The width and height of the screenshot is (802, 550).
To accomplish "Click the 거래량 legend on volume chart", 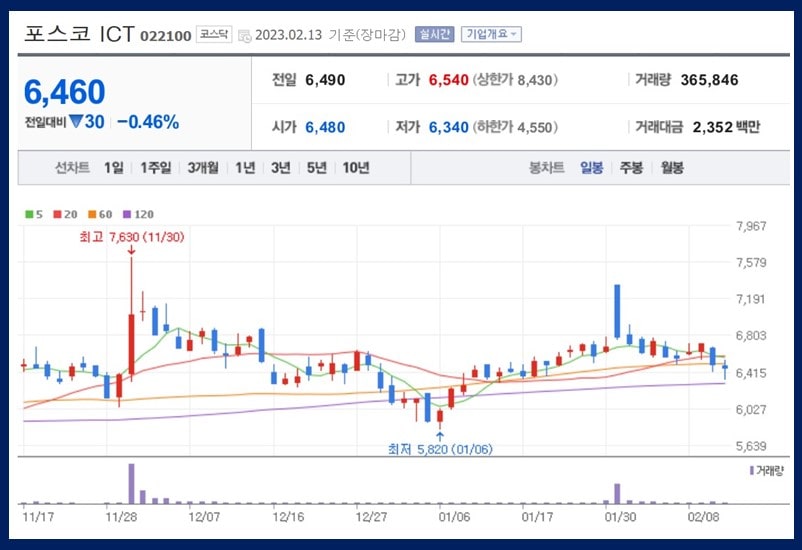I will [x=767, y=471].
